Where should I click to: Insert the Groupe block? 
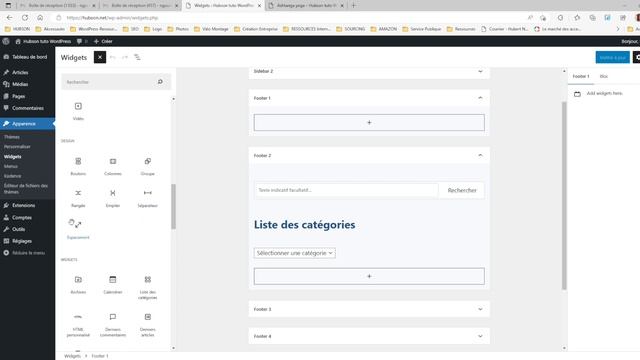147,166
